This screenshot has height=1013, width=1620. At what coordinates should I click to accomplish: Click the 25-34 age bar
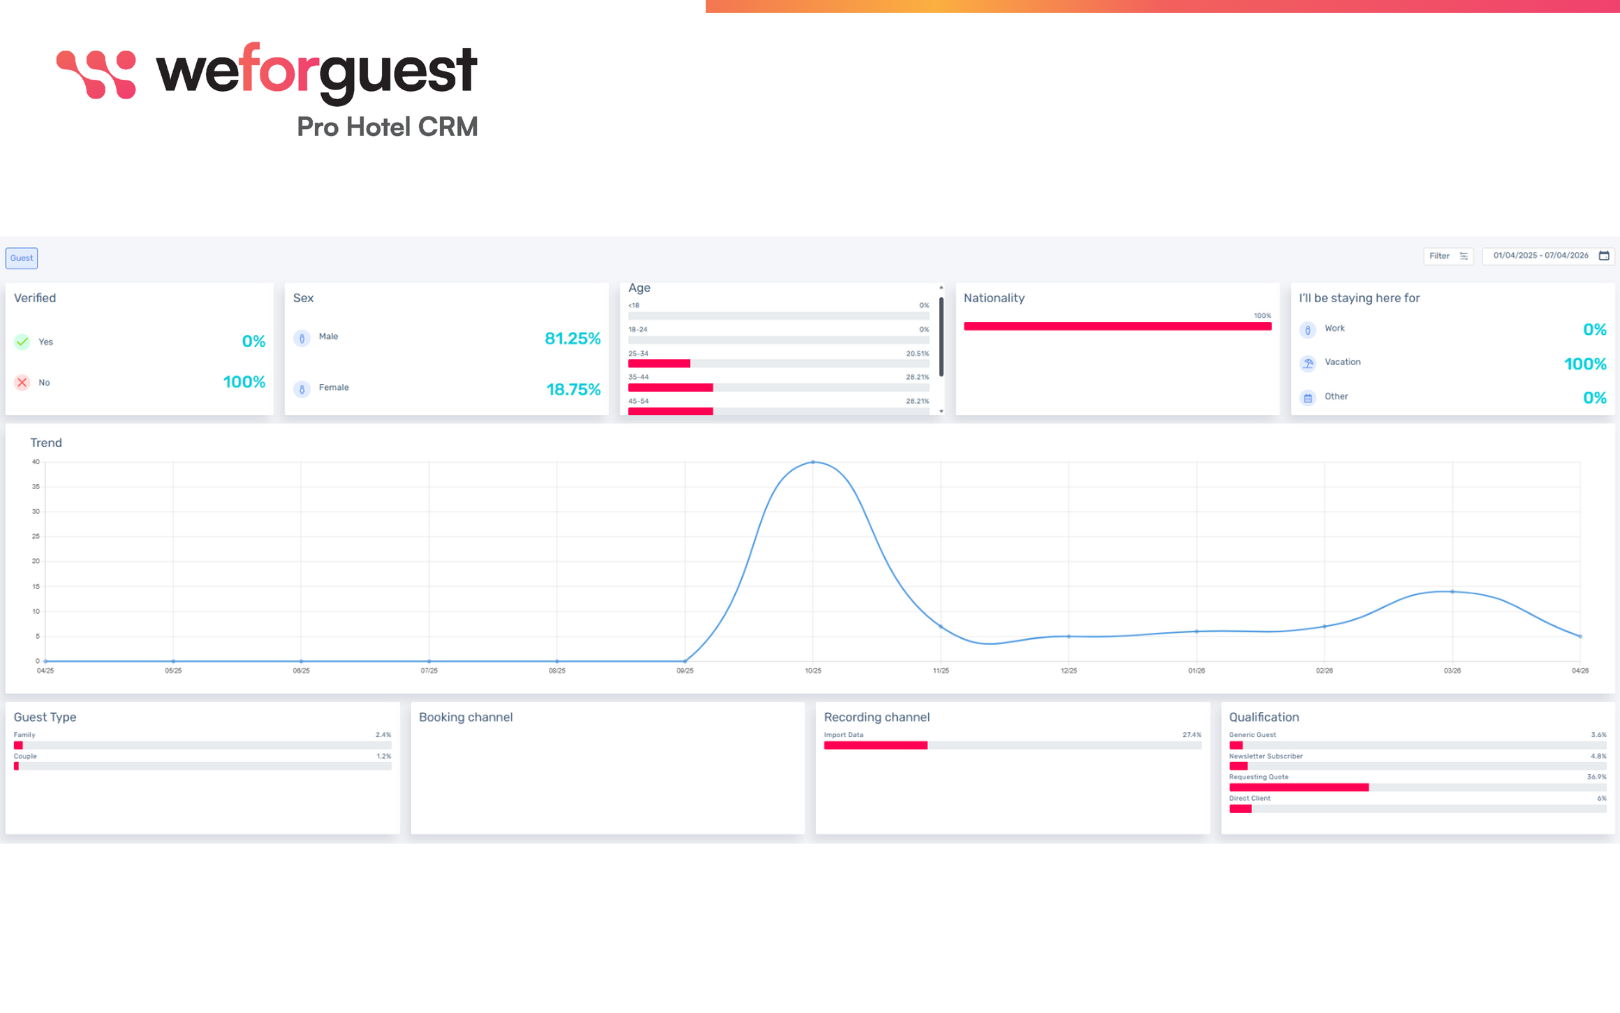click(779, 364)
